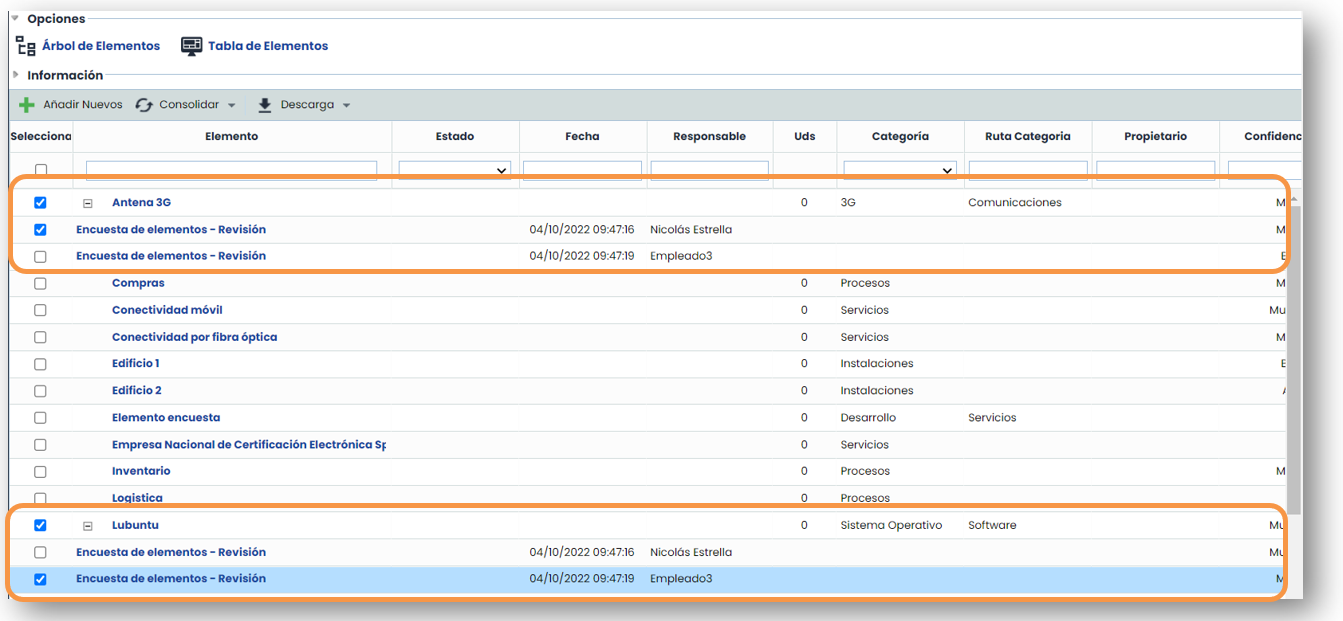Check the Compras row checkbox
The width and height of the screenshot is (1343, 621).
tap(40, 284)
